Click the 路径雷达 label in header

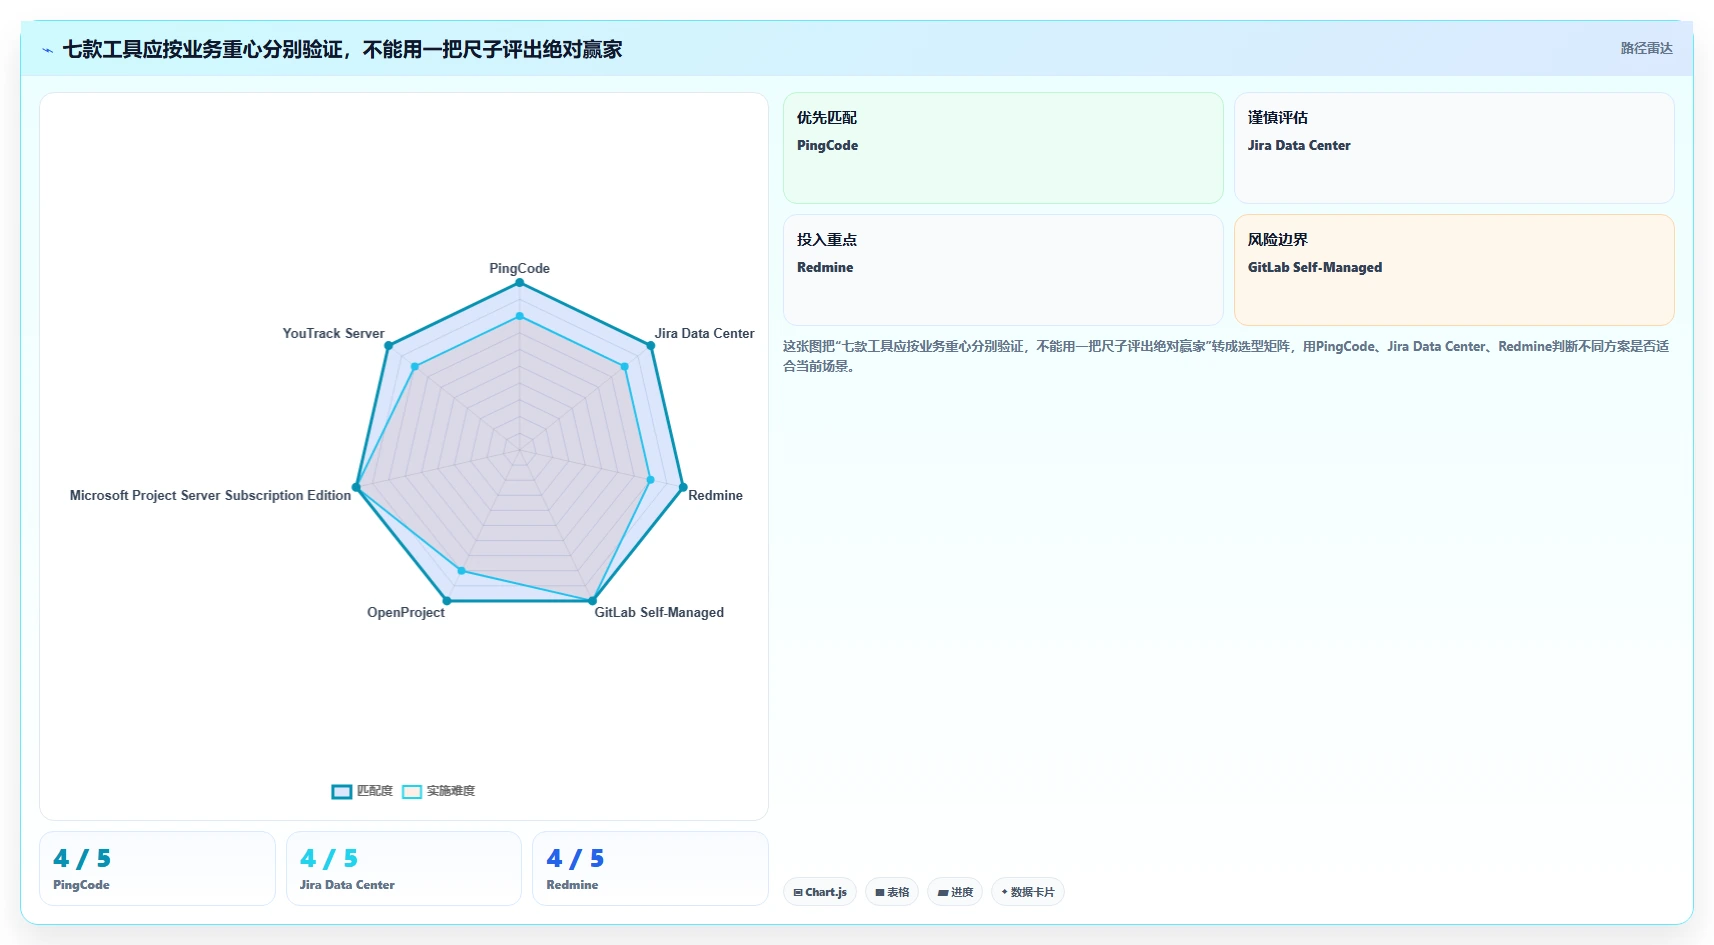[x=1646, y=48]
